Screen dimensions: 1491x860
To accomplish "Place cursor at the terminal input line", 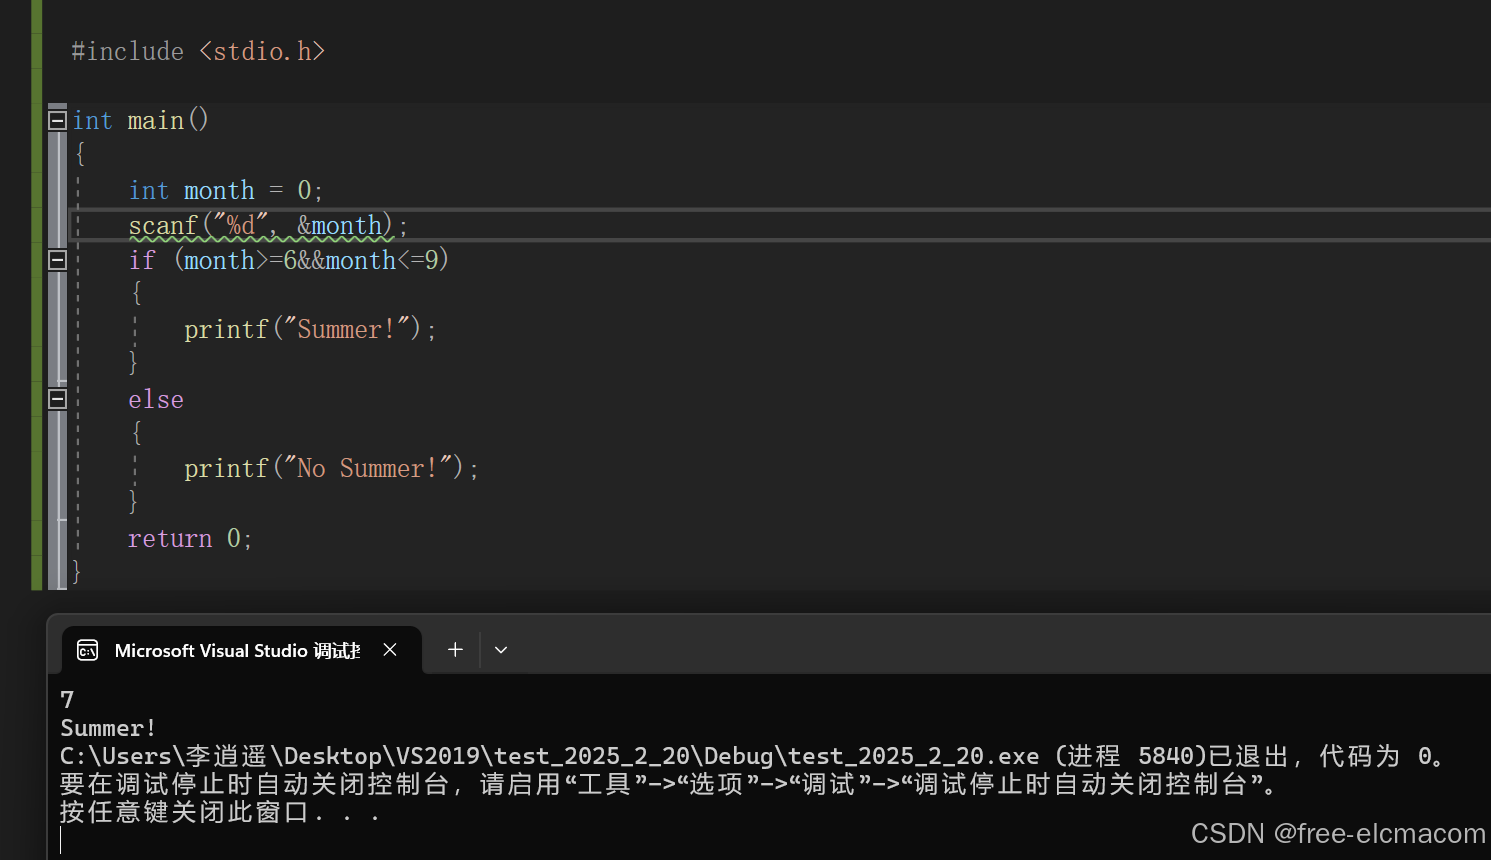I will [62, 841].
